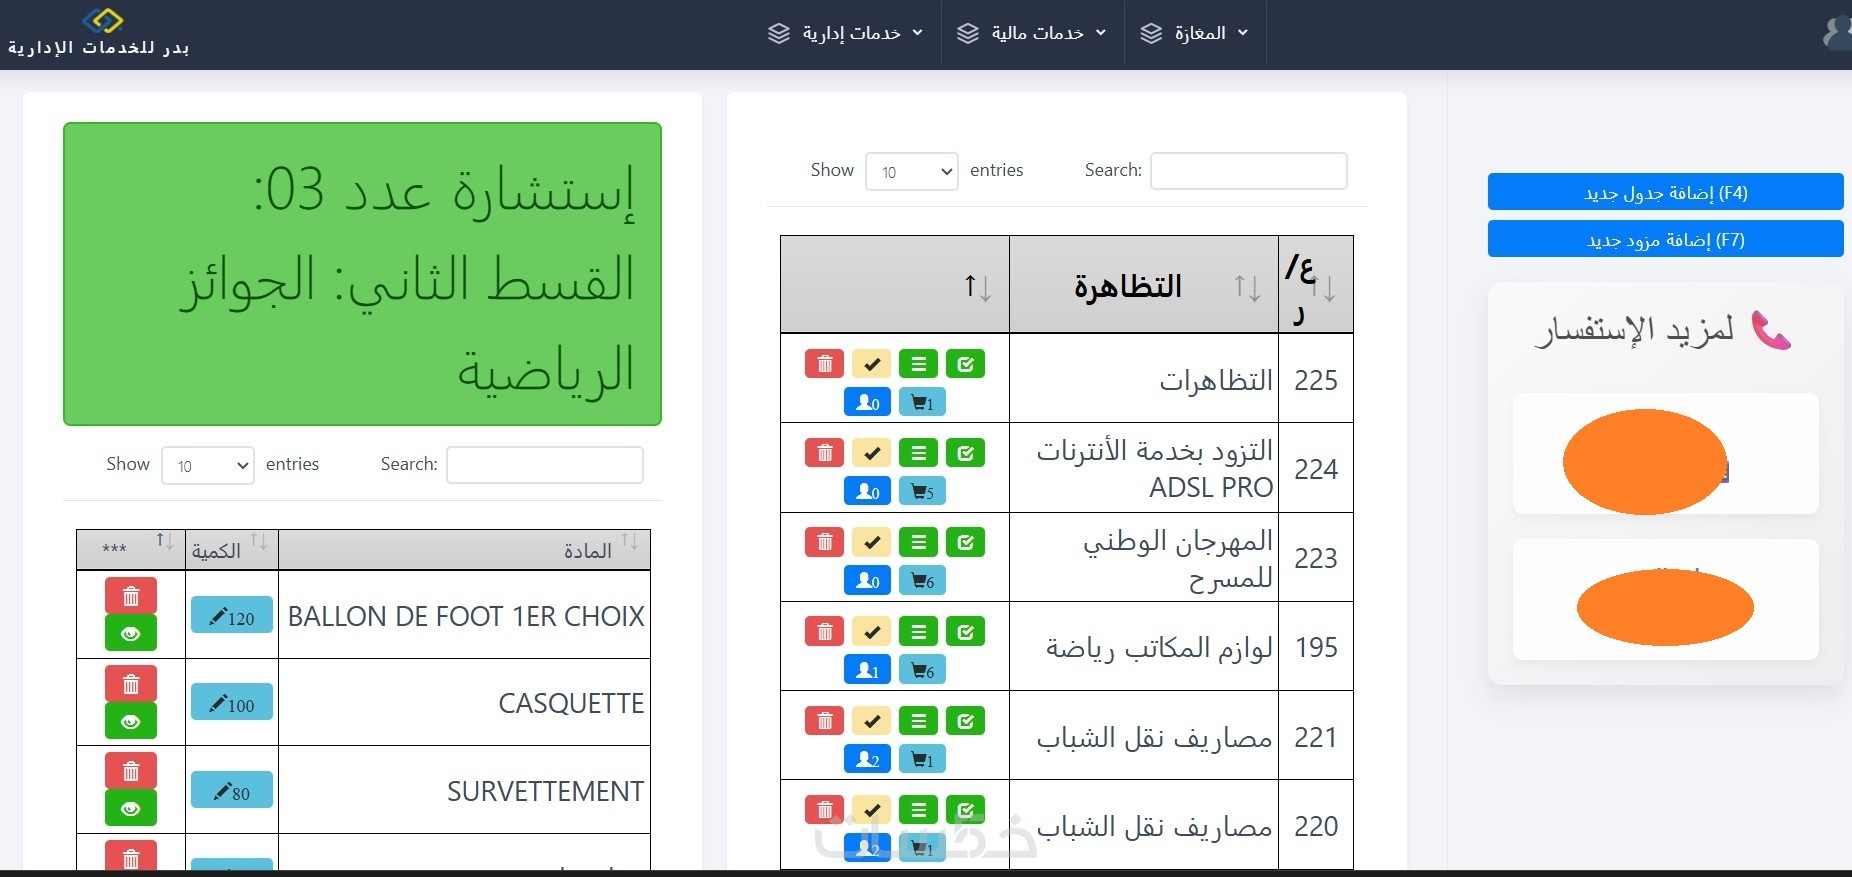Toggle view eye for BALLON DE FOOT row
The image size is (1852, 877).
click(131, 634)
